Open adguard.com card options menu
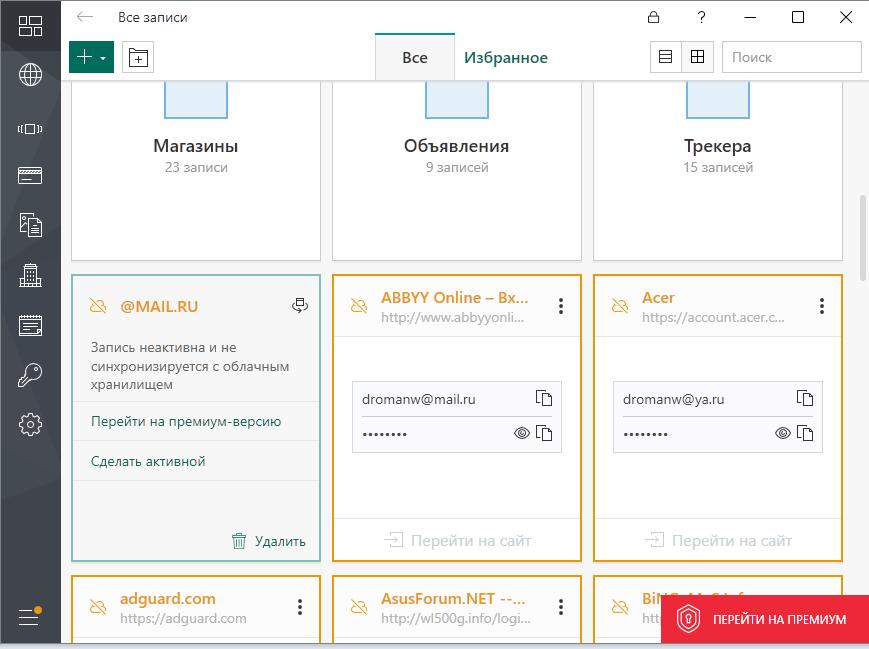 [x=300, y=607]
